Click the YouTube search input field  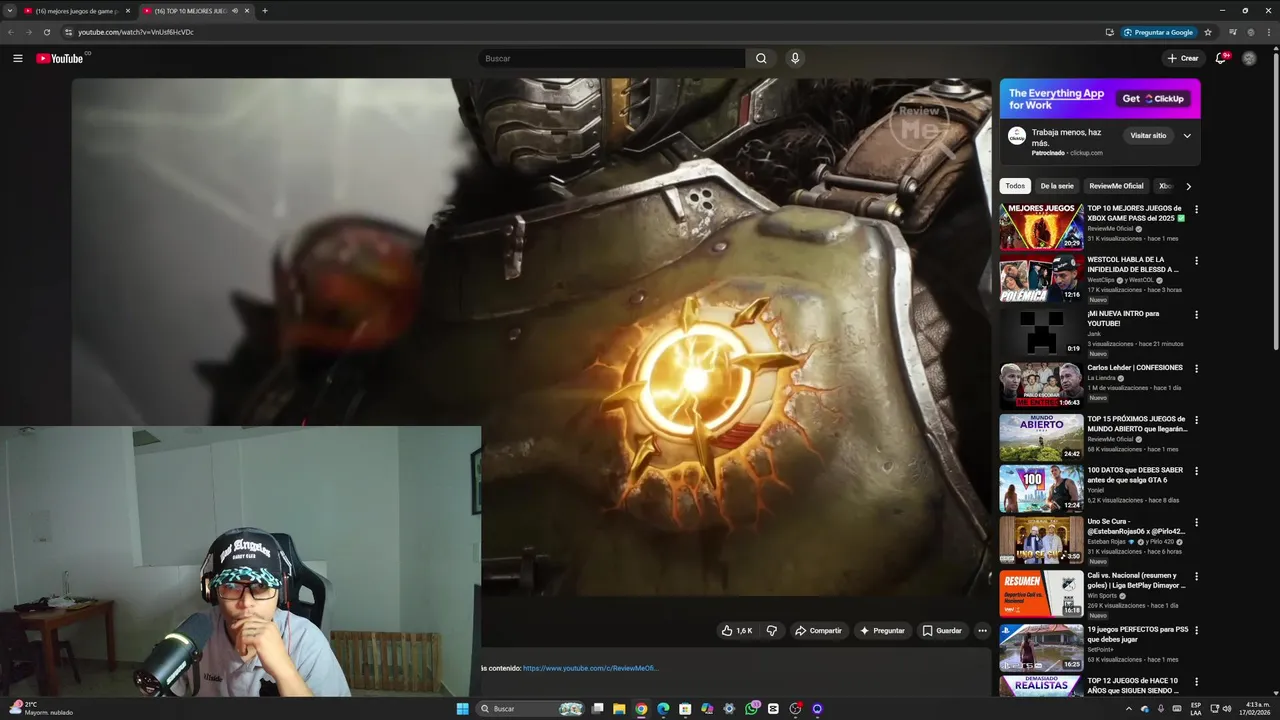click(612, 58)
